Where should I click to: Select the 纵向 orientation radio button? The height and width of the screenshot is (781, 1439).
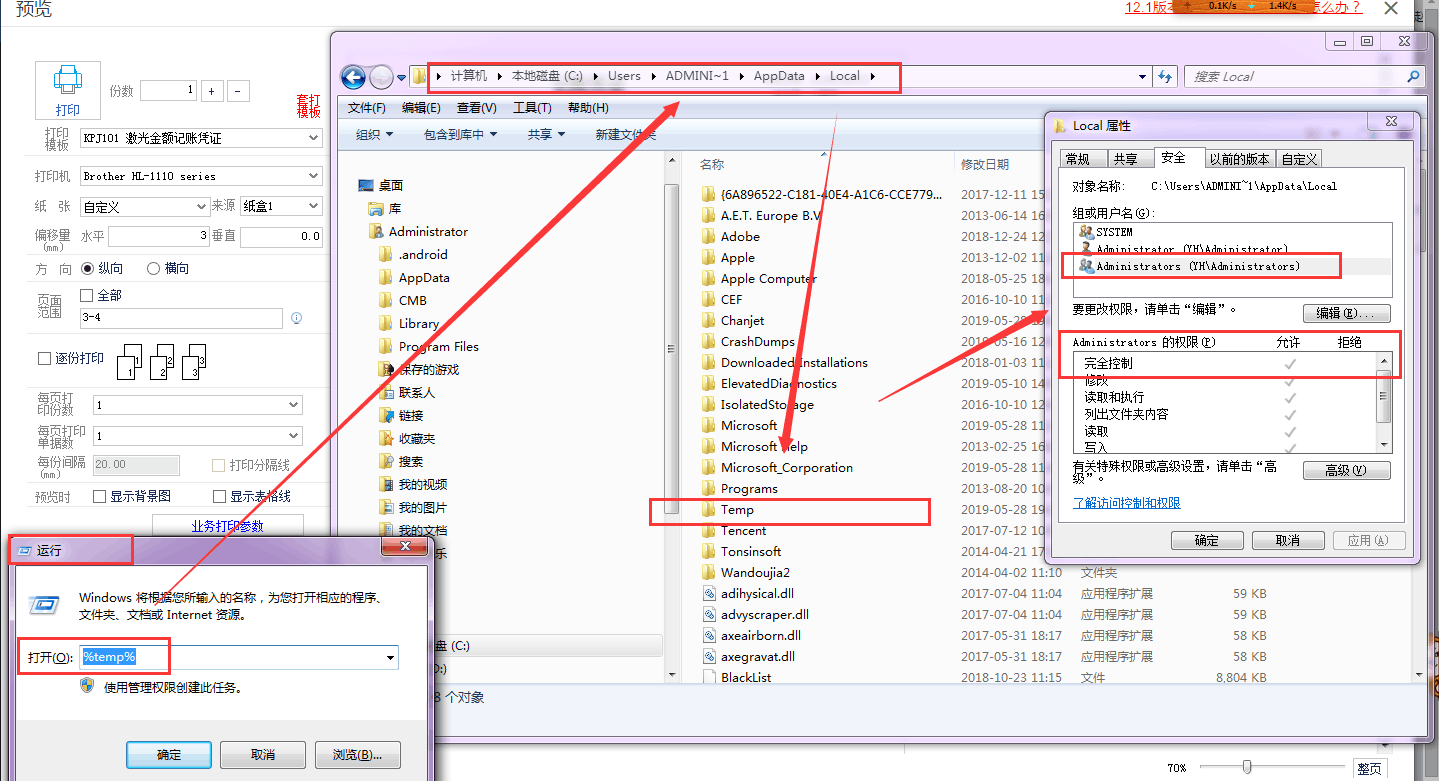pyautogui.click(x=88, y=268)
